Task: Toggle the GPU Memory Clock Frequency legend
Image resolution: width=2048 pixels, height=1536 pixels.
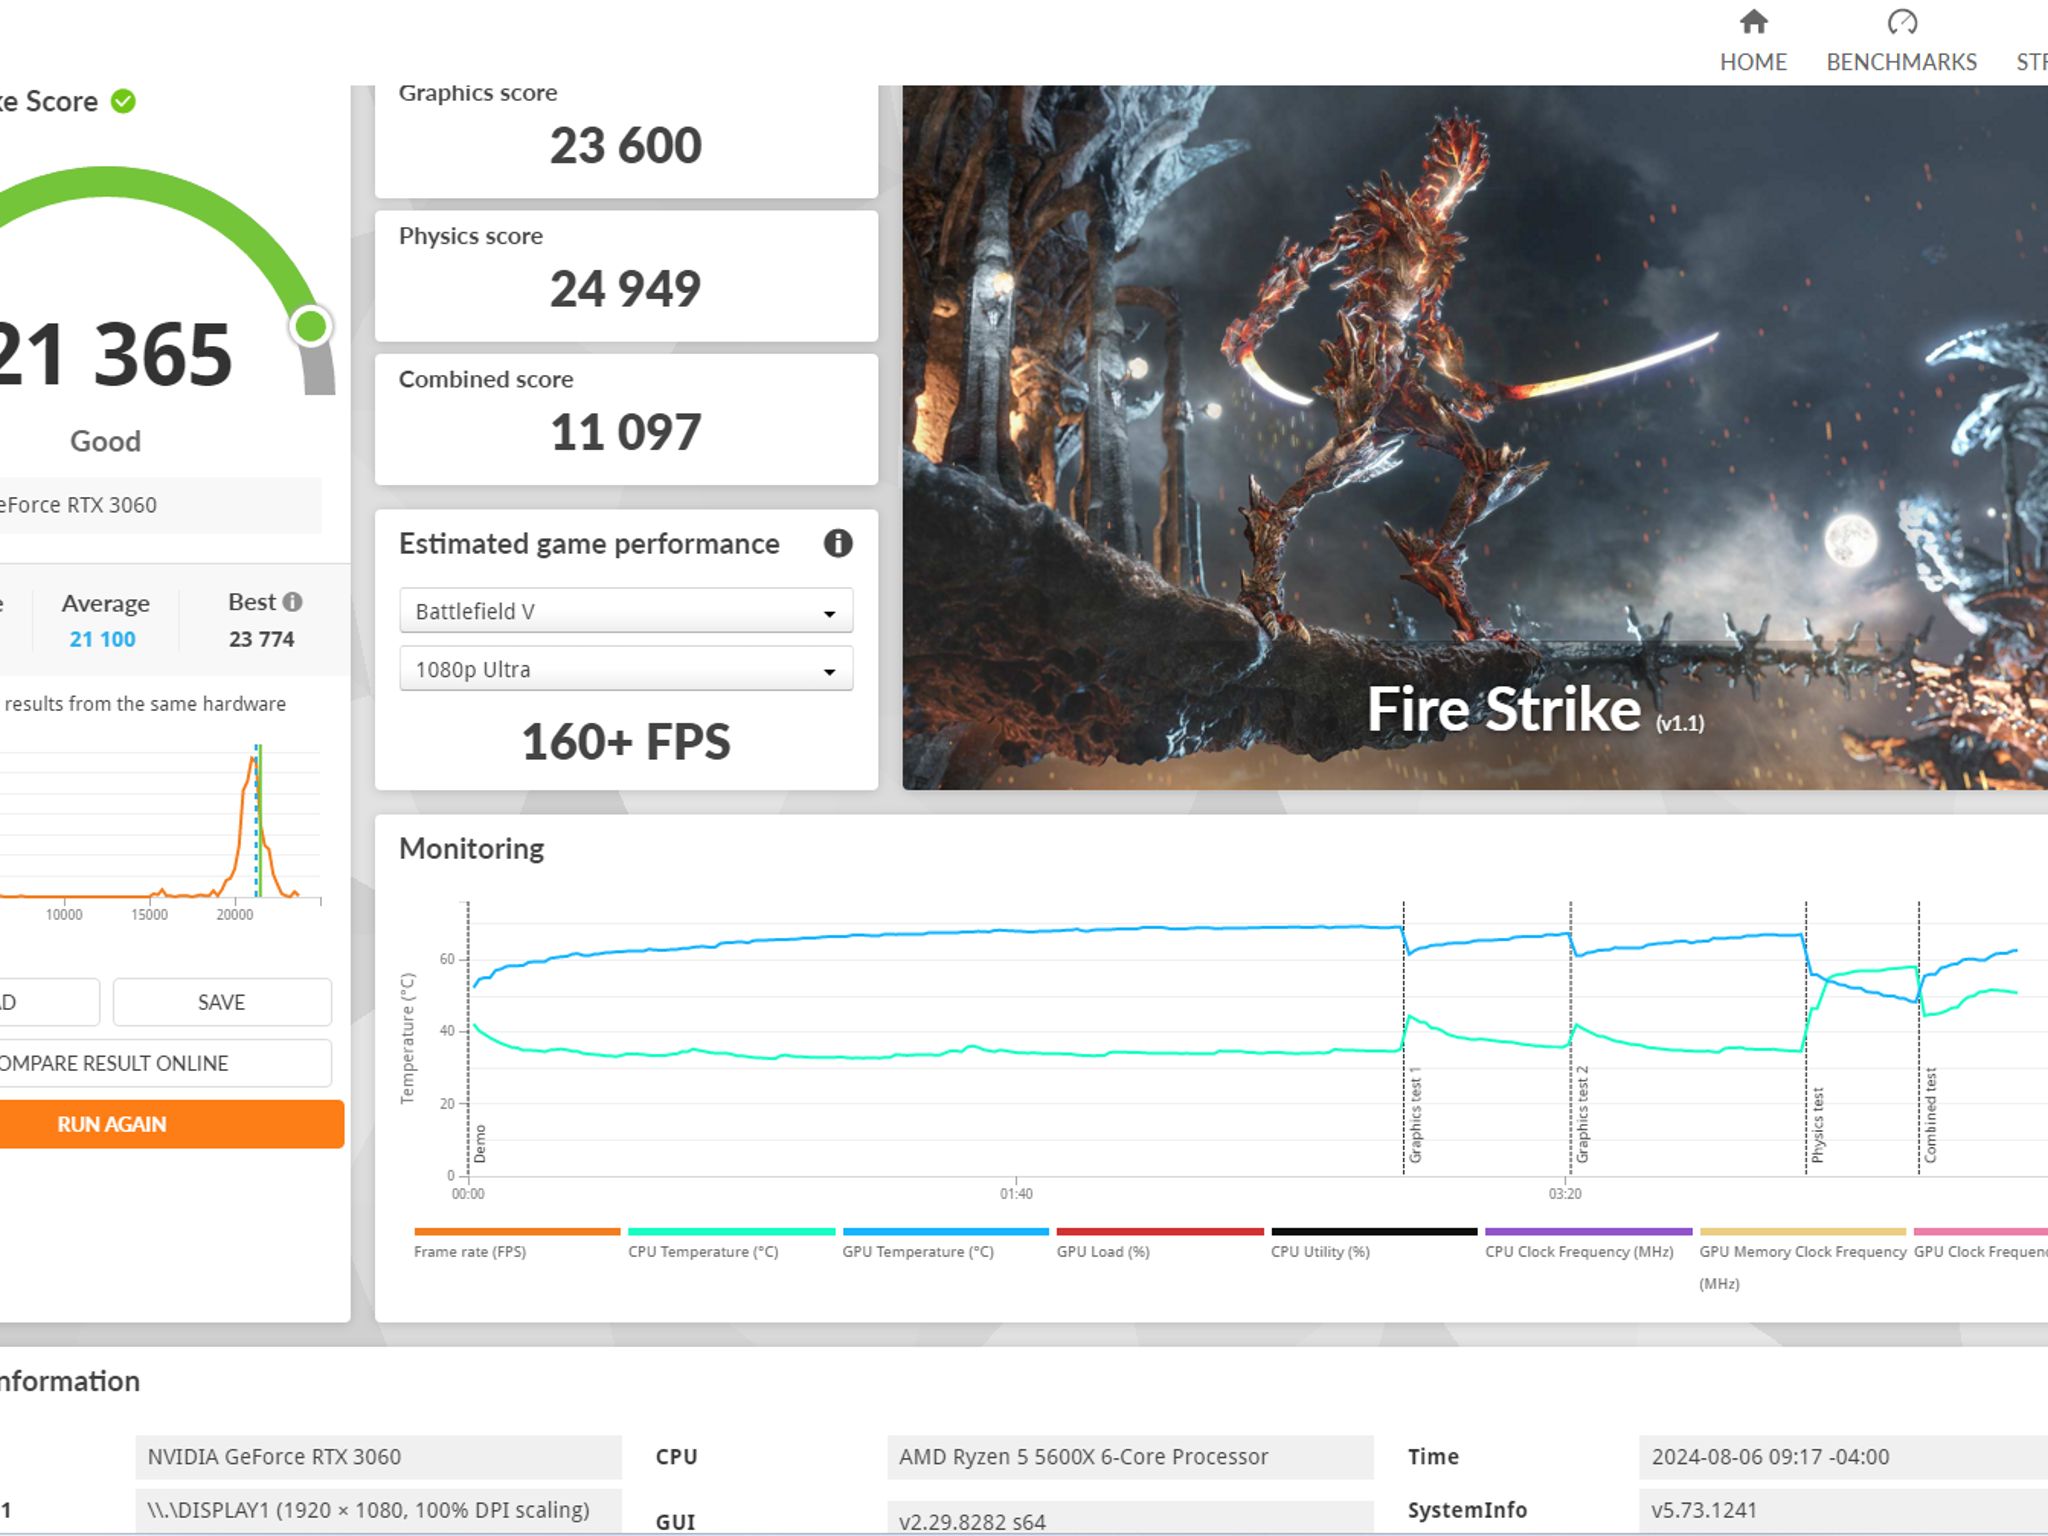Action: click(1803, 1259)
